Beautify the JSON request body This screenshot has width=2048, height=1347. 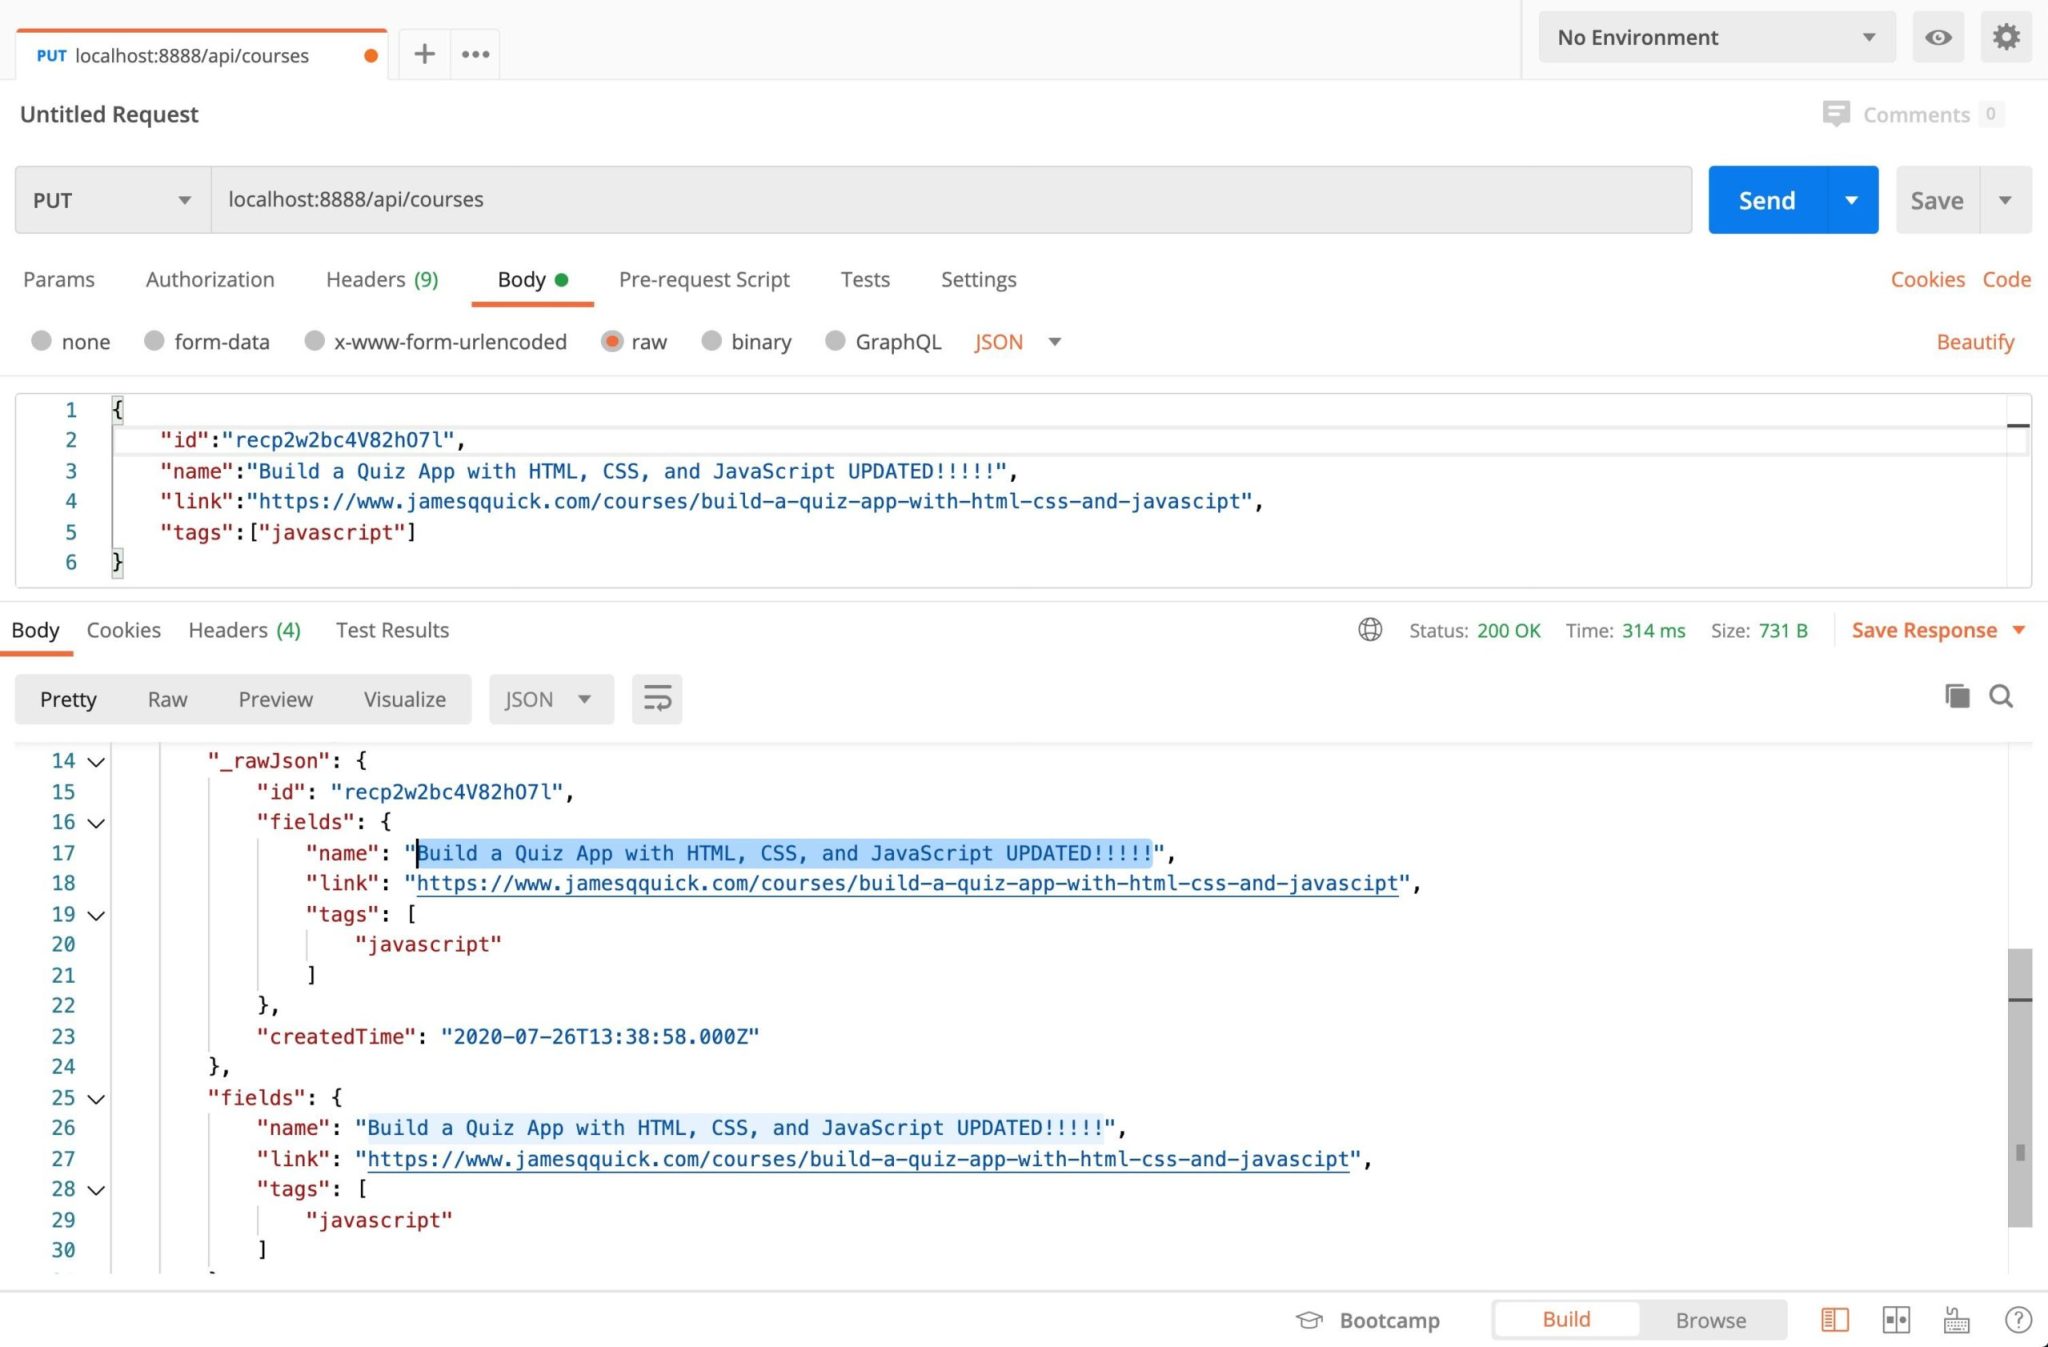1975,341
